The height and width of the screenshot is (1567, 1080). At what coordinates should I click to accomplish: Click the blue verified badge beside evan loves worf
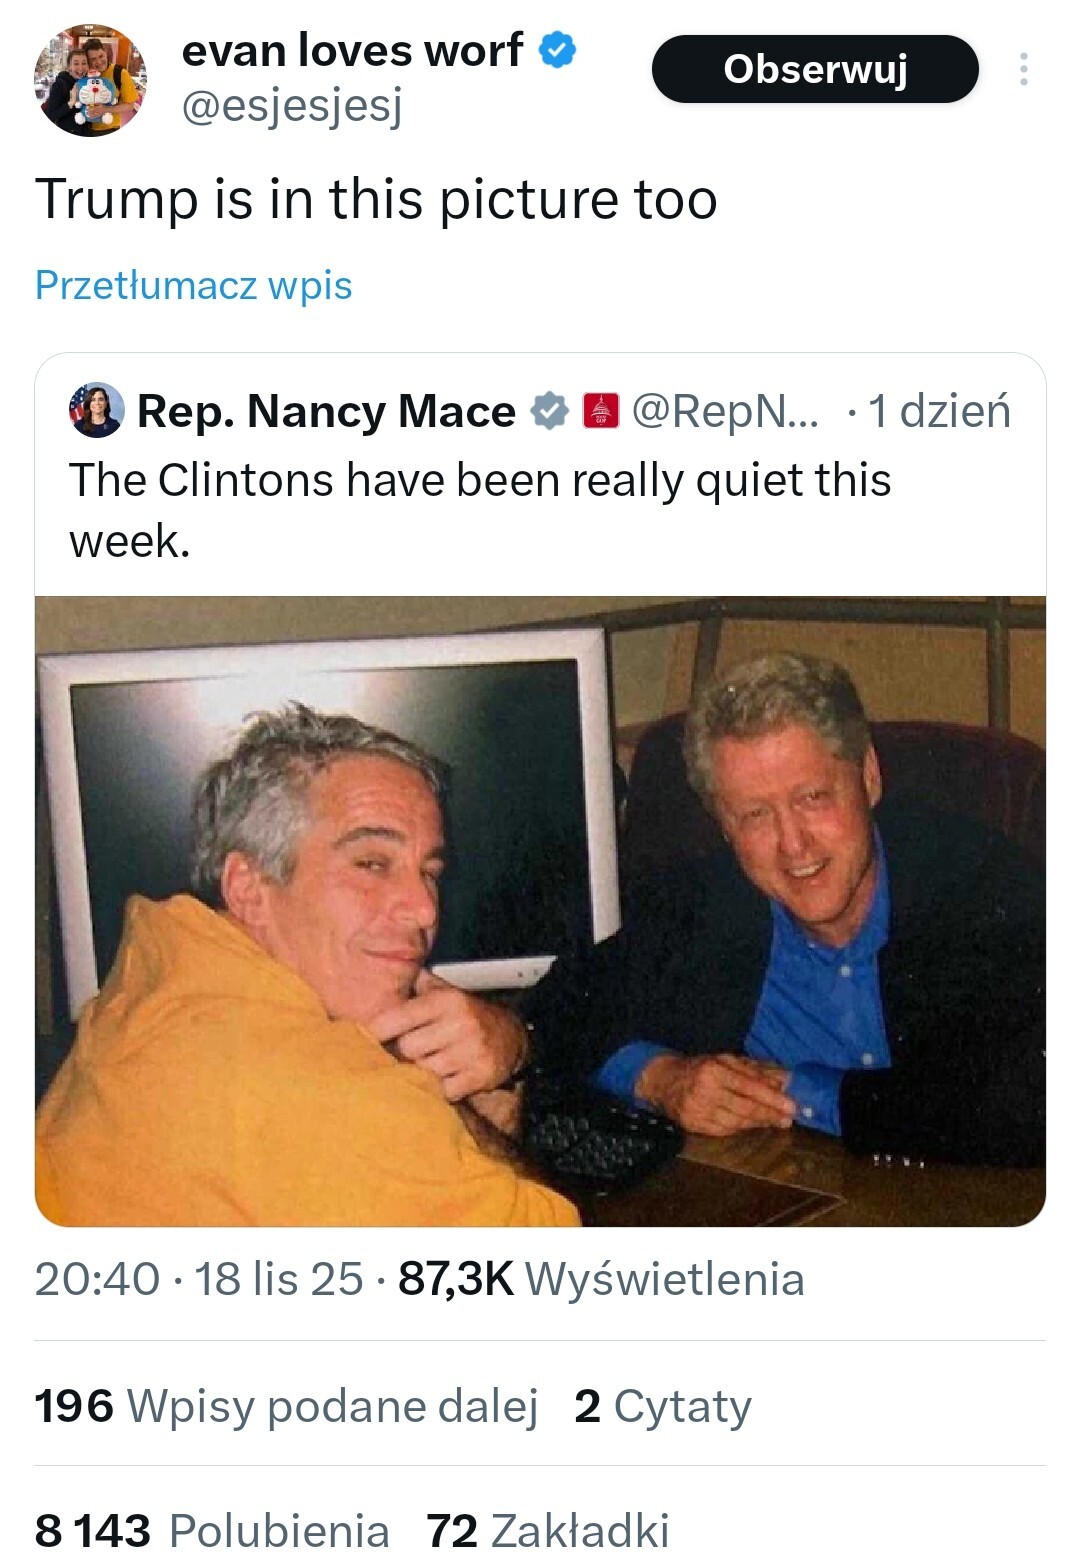558,50
